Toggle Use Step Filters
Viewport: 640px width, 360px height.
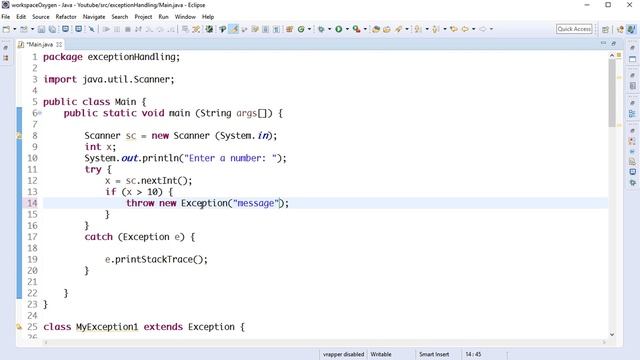point(196,29)
